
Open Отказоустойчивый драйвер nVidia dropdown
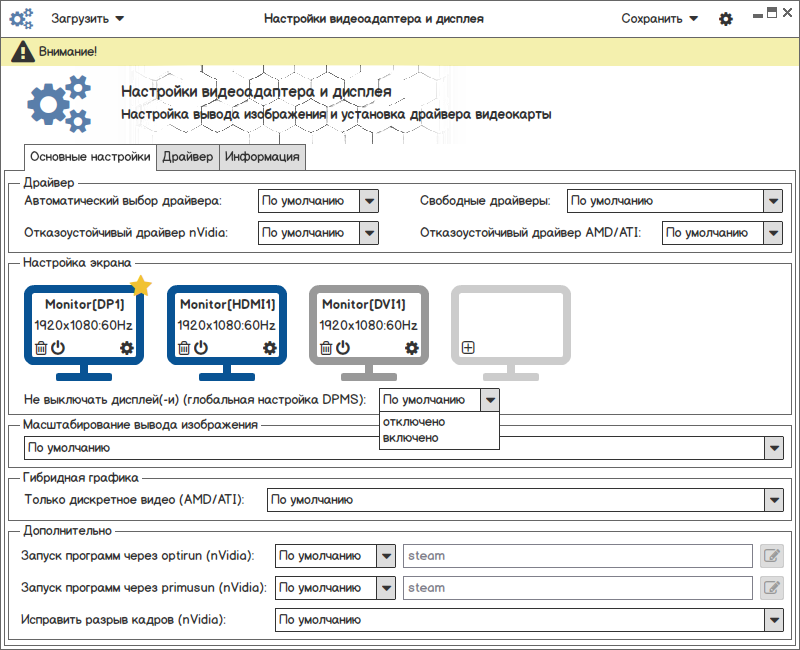pyautogui.click(x=318, y=233)
